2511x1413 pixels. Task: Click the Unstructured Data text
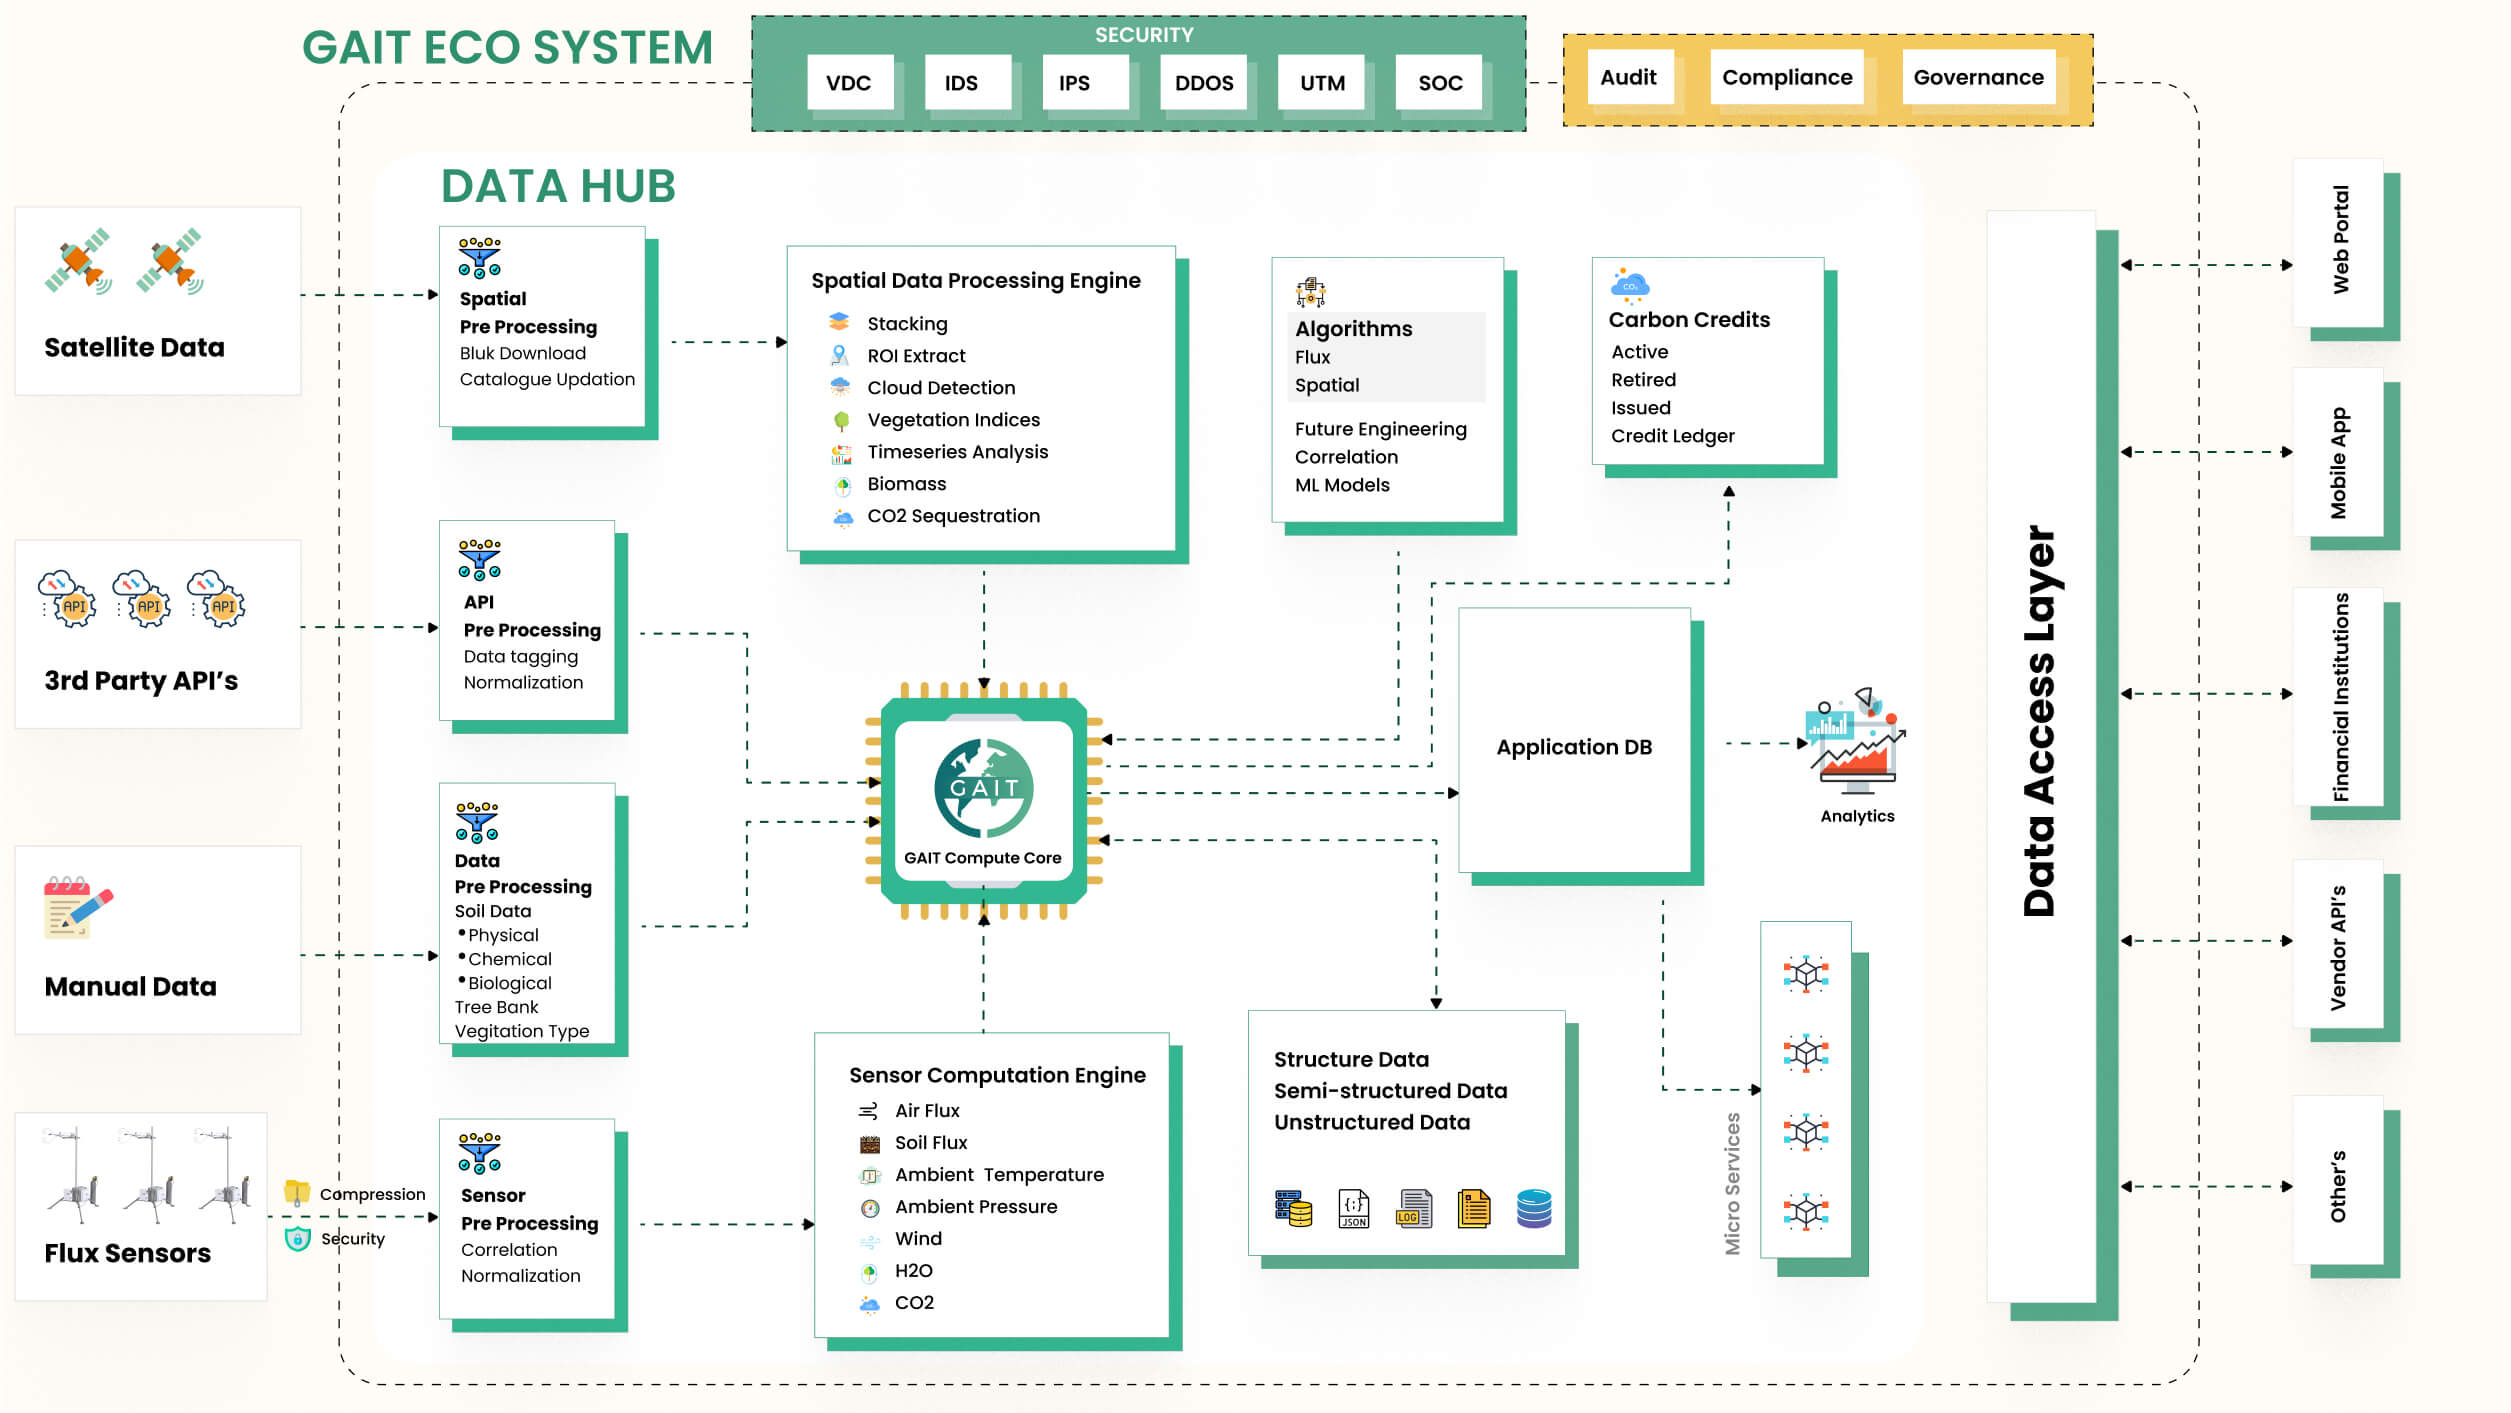click(x=1371, y=1123)
